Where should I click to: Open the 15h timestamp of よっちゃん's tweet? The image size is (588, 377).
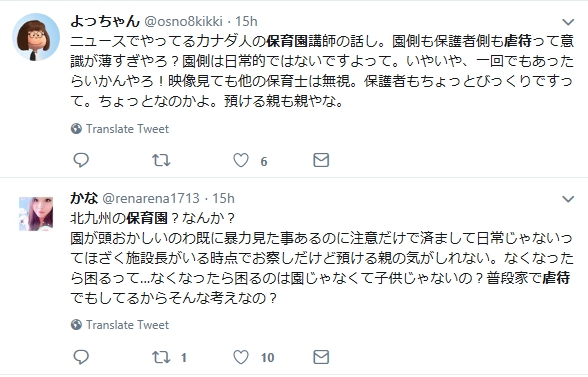(x=246, y=21)
